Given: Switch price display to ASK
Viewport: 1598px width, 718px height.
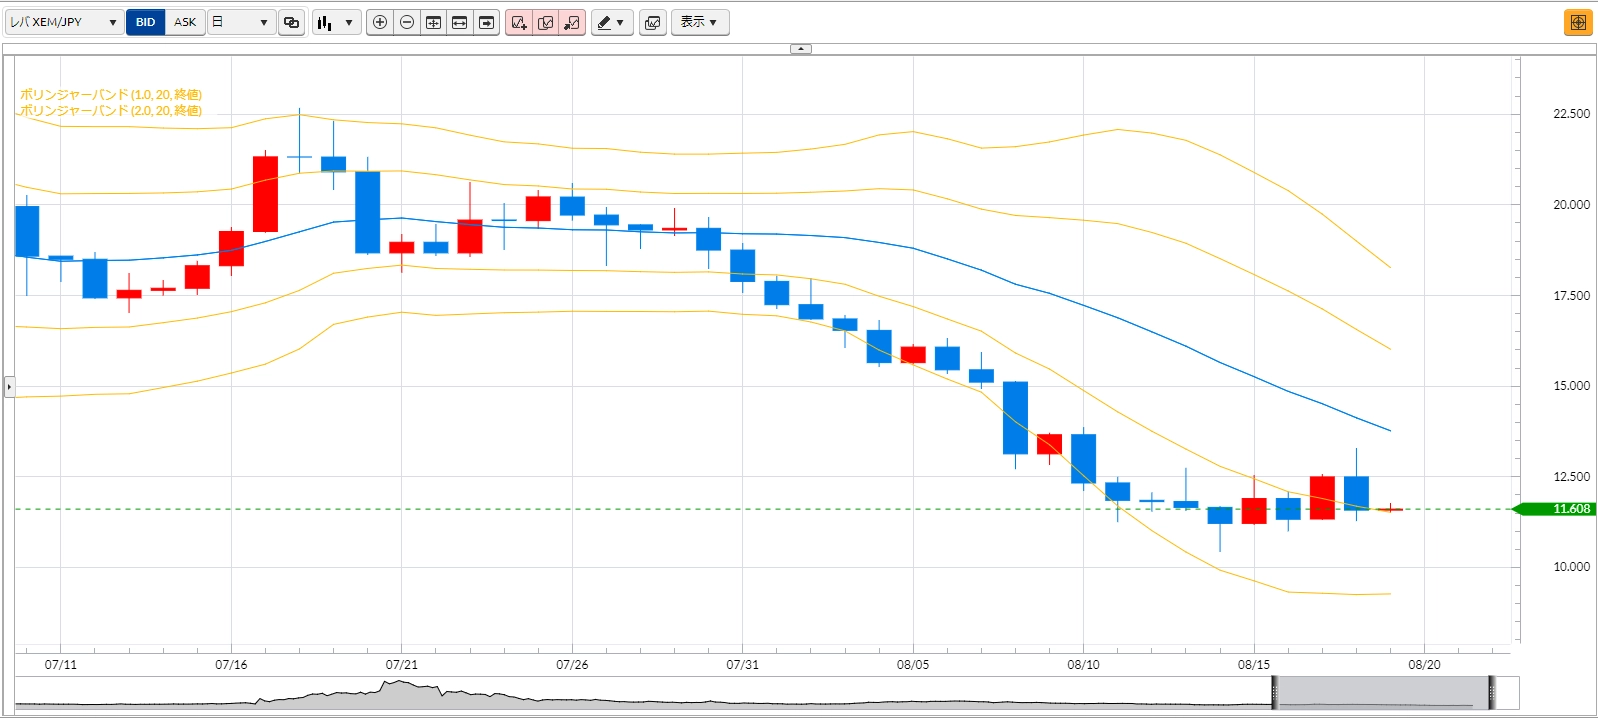Looking at the screenshot, I should click(x=185, y=22).
